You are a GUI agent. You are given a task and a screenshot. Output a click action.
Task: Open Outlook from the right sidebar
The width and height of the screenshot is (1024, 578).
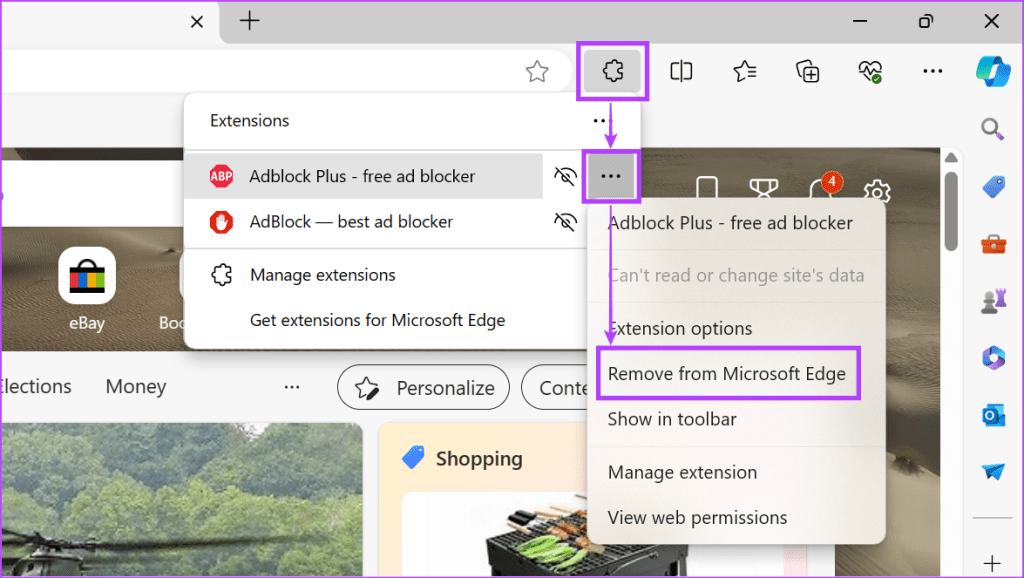(992, 414)
